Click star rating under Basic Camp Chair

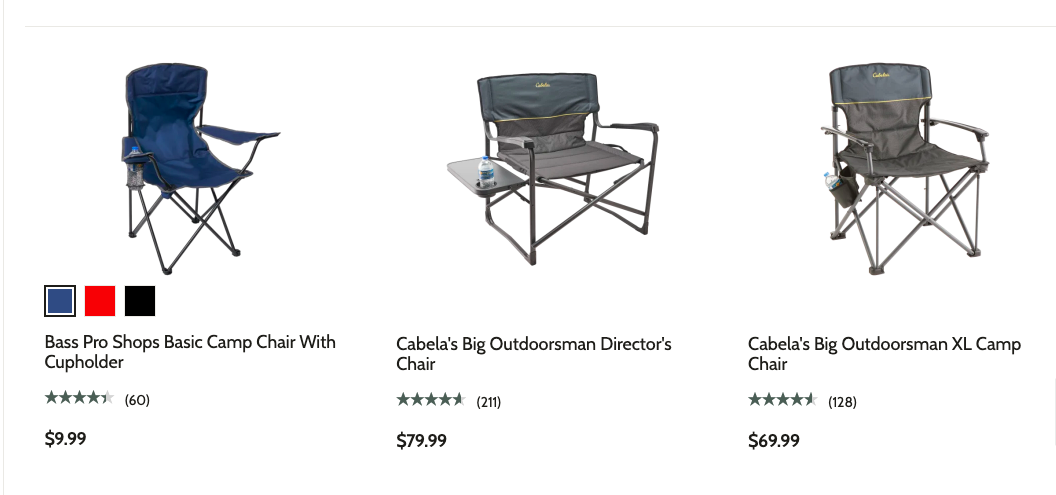(79, 398)
